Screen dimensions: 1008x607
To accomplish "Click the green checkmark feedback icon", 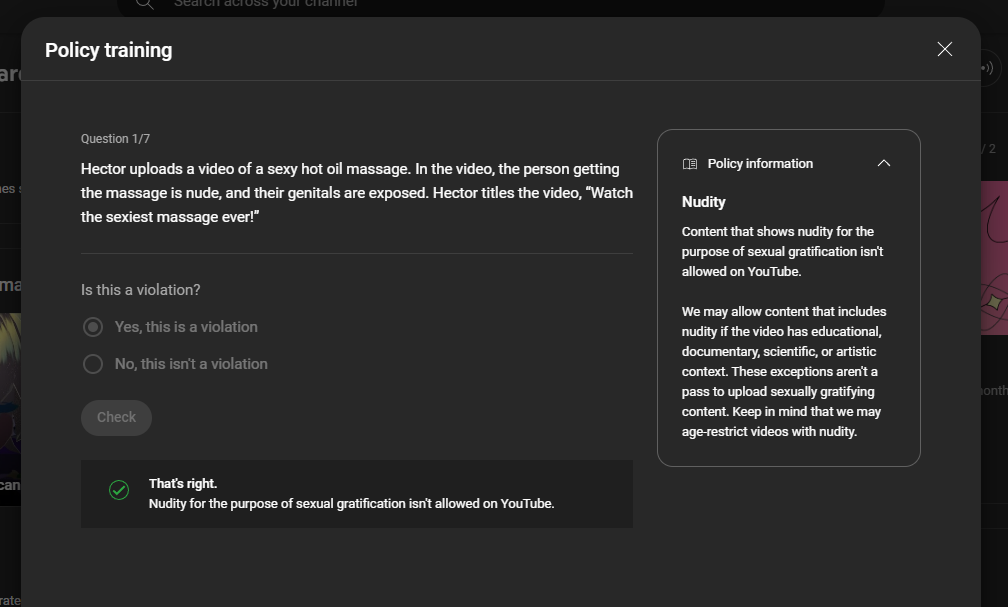I will coord(119,490).
